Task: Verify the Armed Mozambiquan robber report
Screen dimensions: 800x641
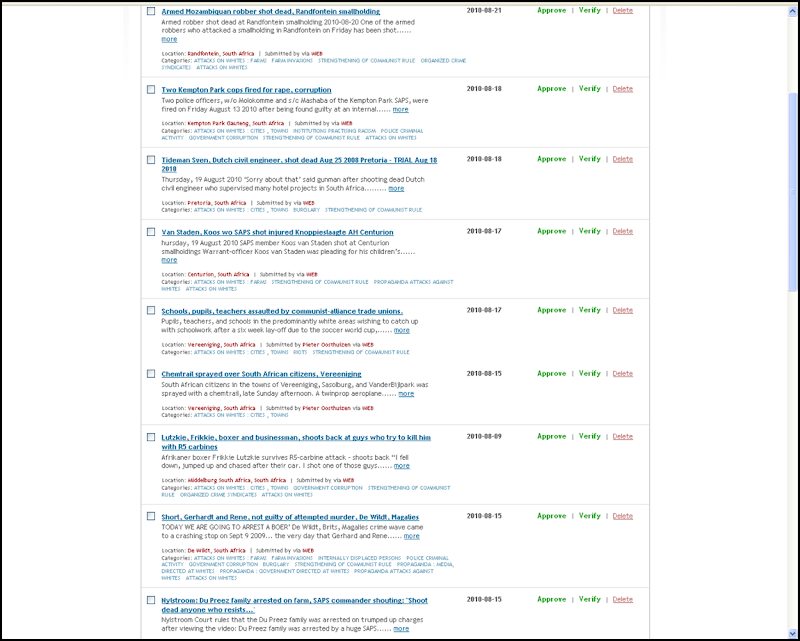Action: [x=590, y=10]
